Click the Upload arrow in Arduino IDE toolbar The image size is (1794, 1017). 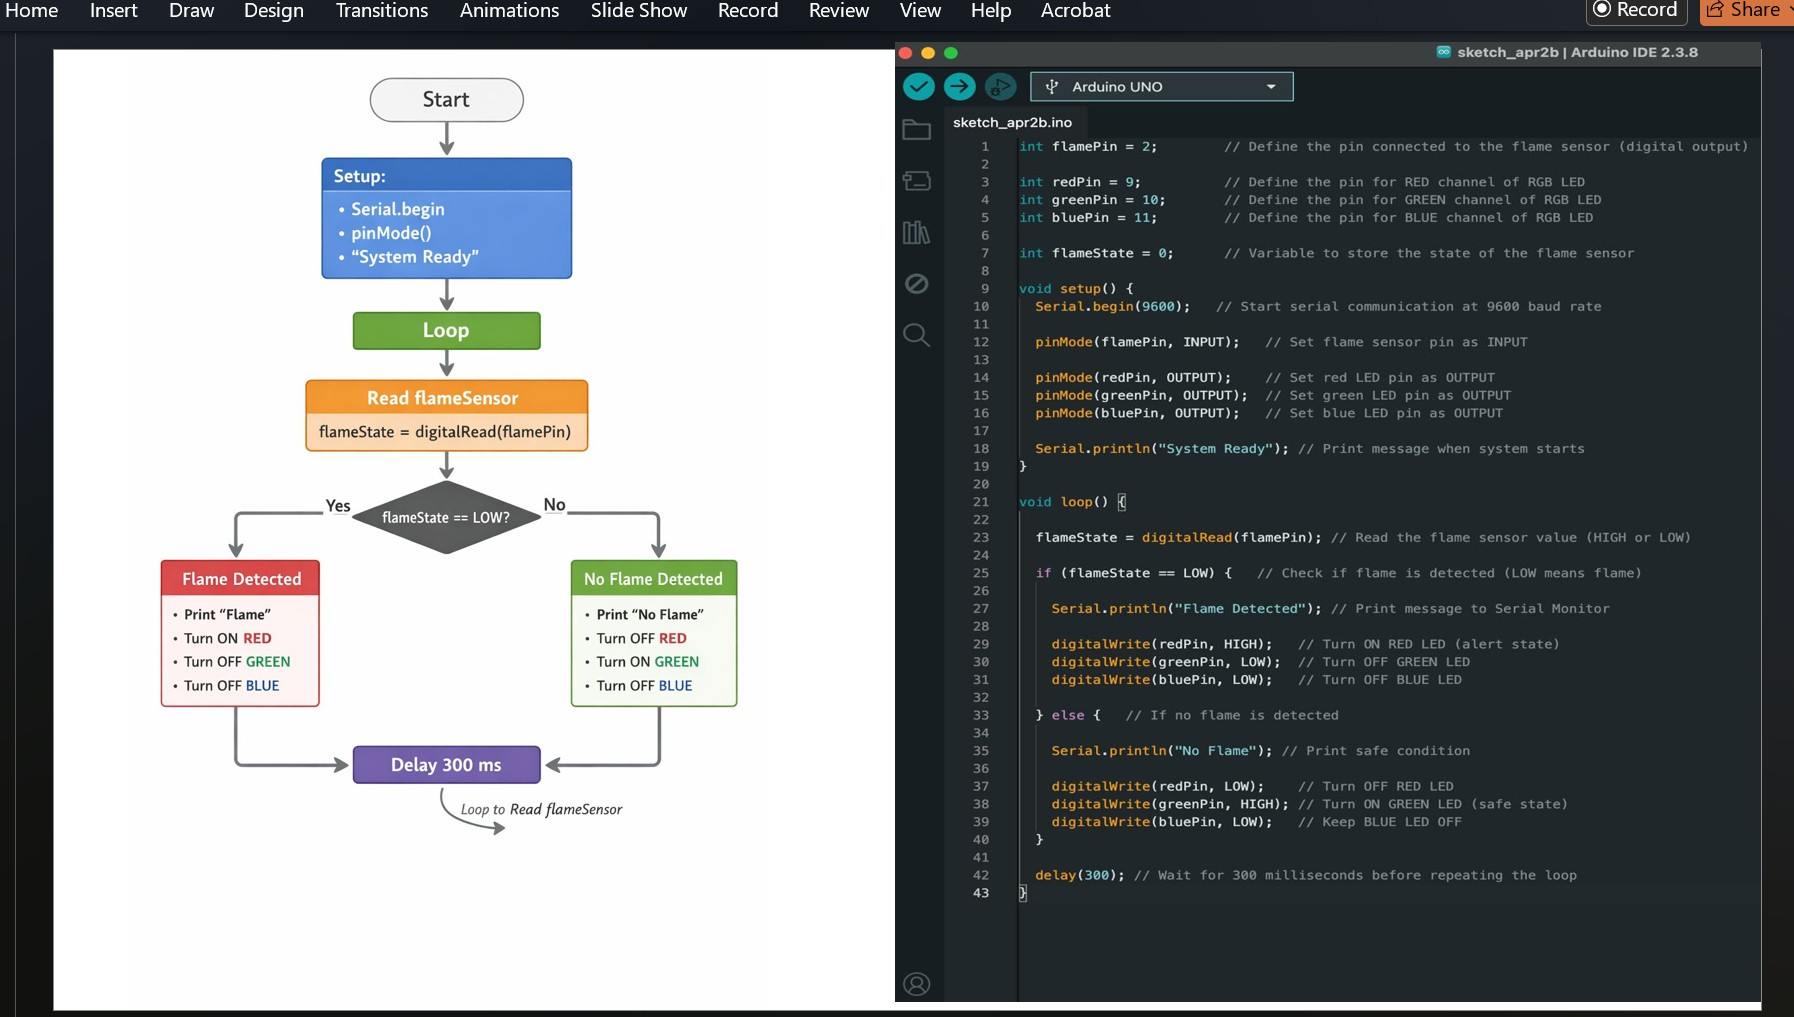(x=959, y=86)
